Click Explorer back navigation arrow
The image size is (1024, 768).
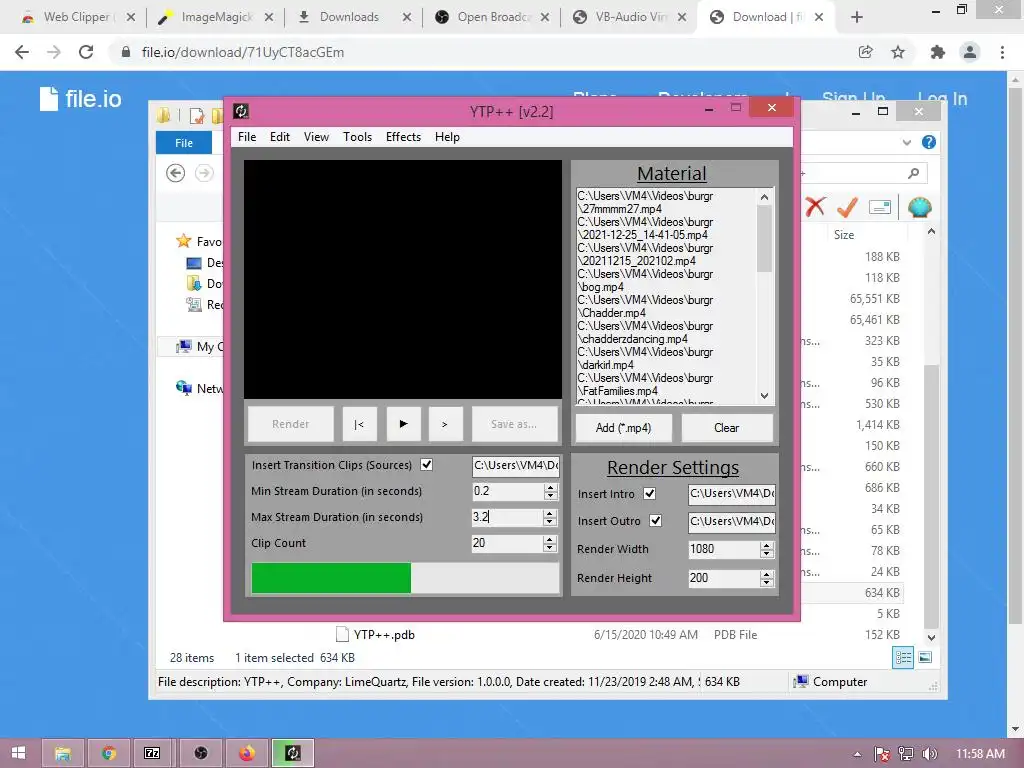(175, 173)
